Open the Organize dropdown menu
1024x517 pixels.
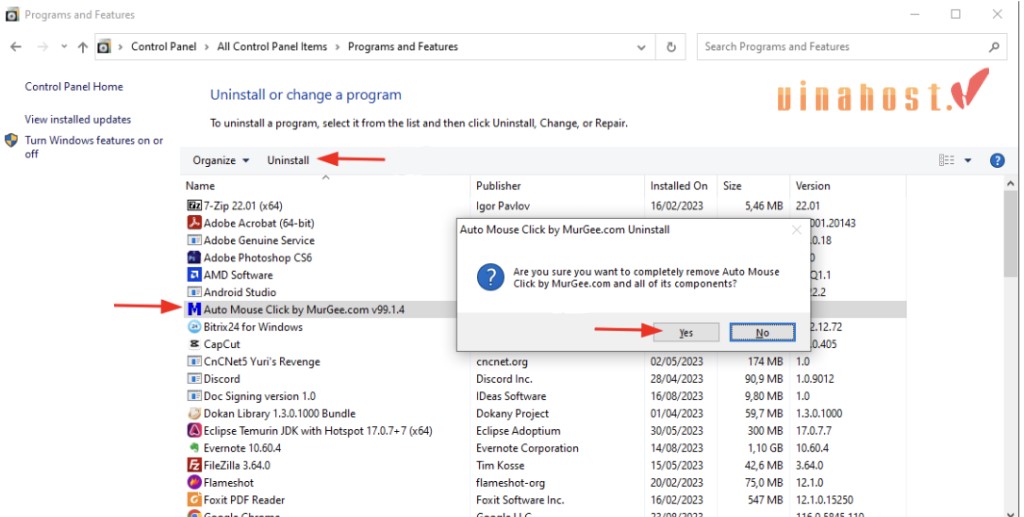click(x=220, y=160)
